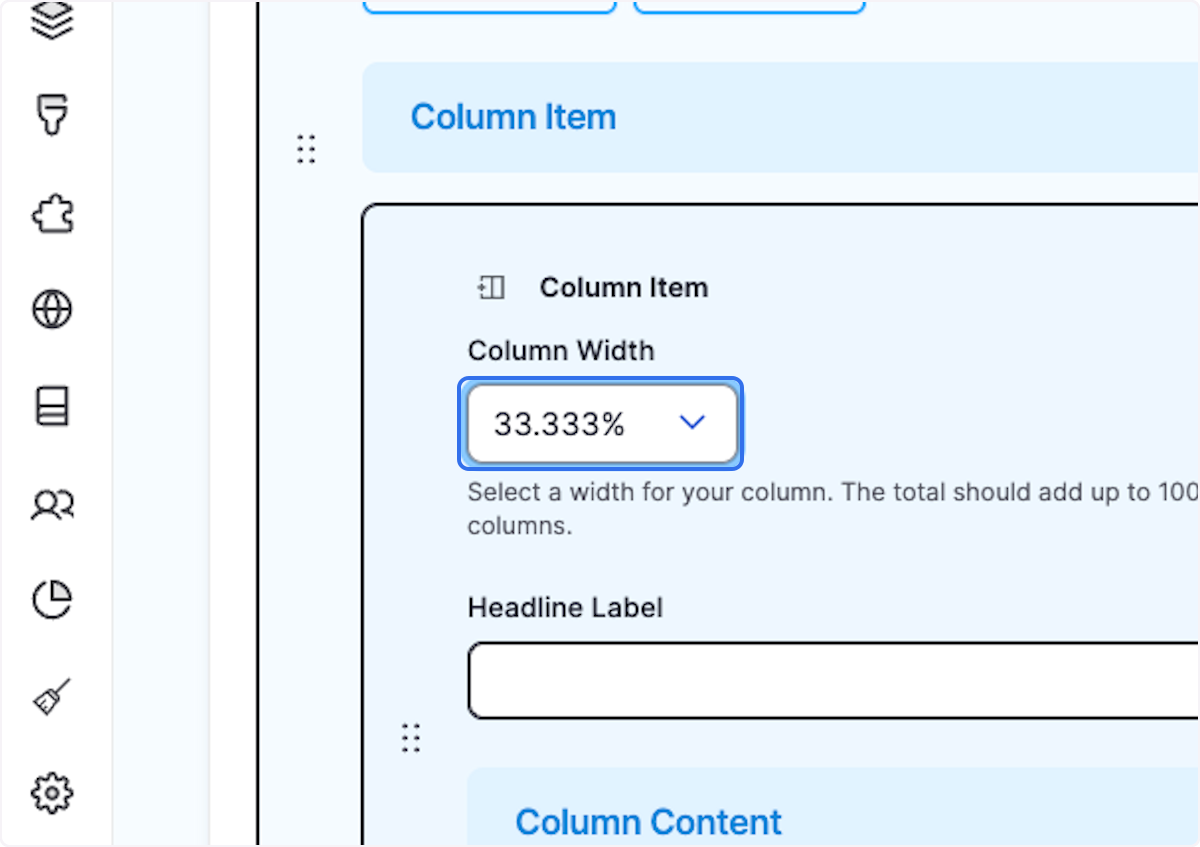
Task: Click the Column Item field icon
Action: (x=490, y=287)
